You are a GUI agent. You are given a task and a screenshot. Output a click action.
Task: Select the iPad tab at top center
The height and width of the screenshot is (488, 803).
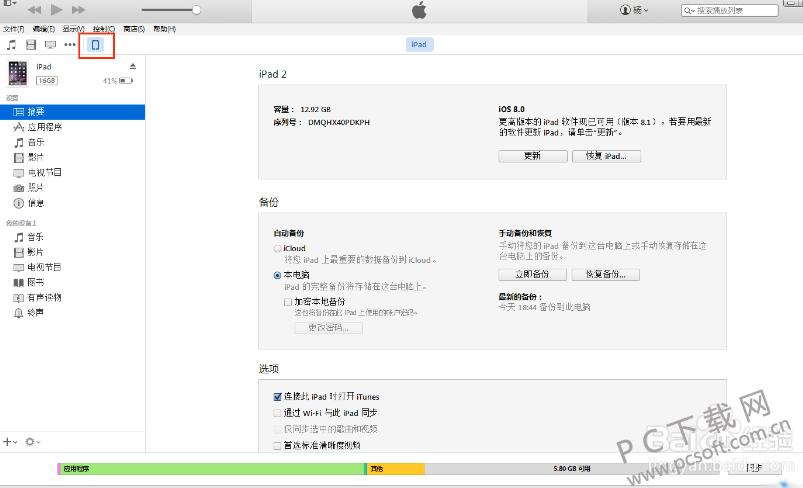pos(419,45)
